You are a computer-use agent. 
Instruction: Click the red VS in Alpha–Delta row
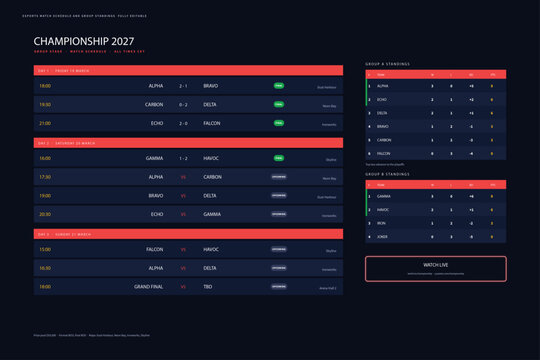(x=183, y=268)
